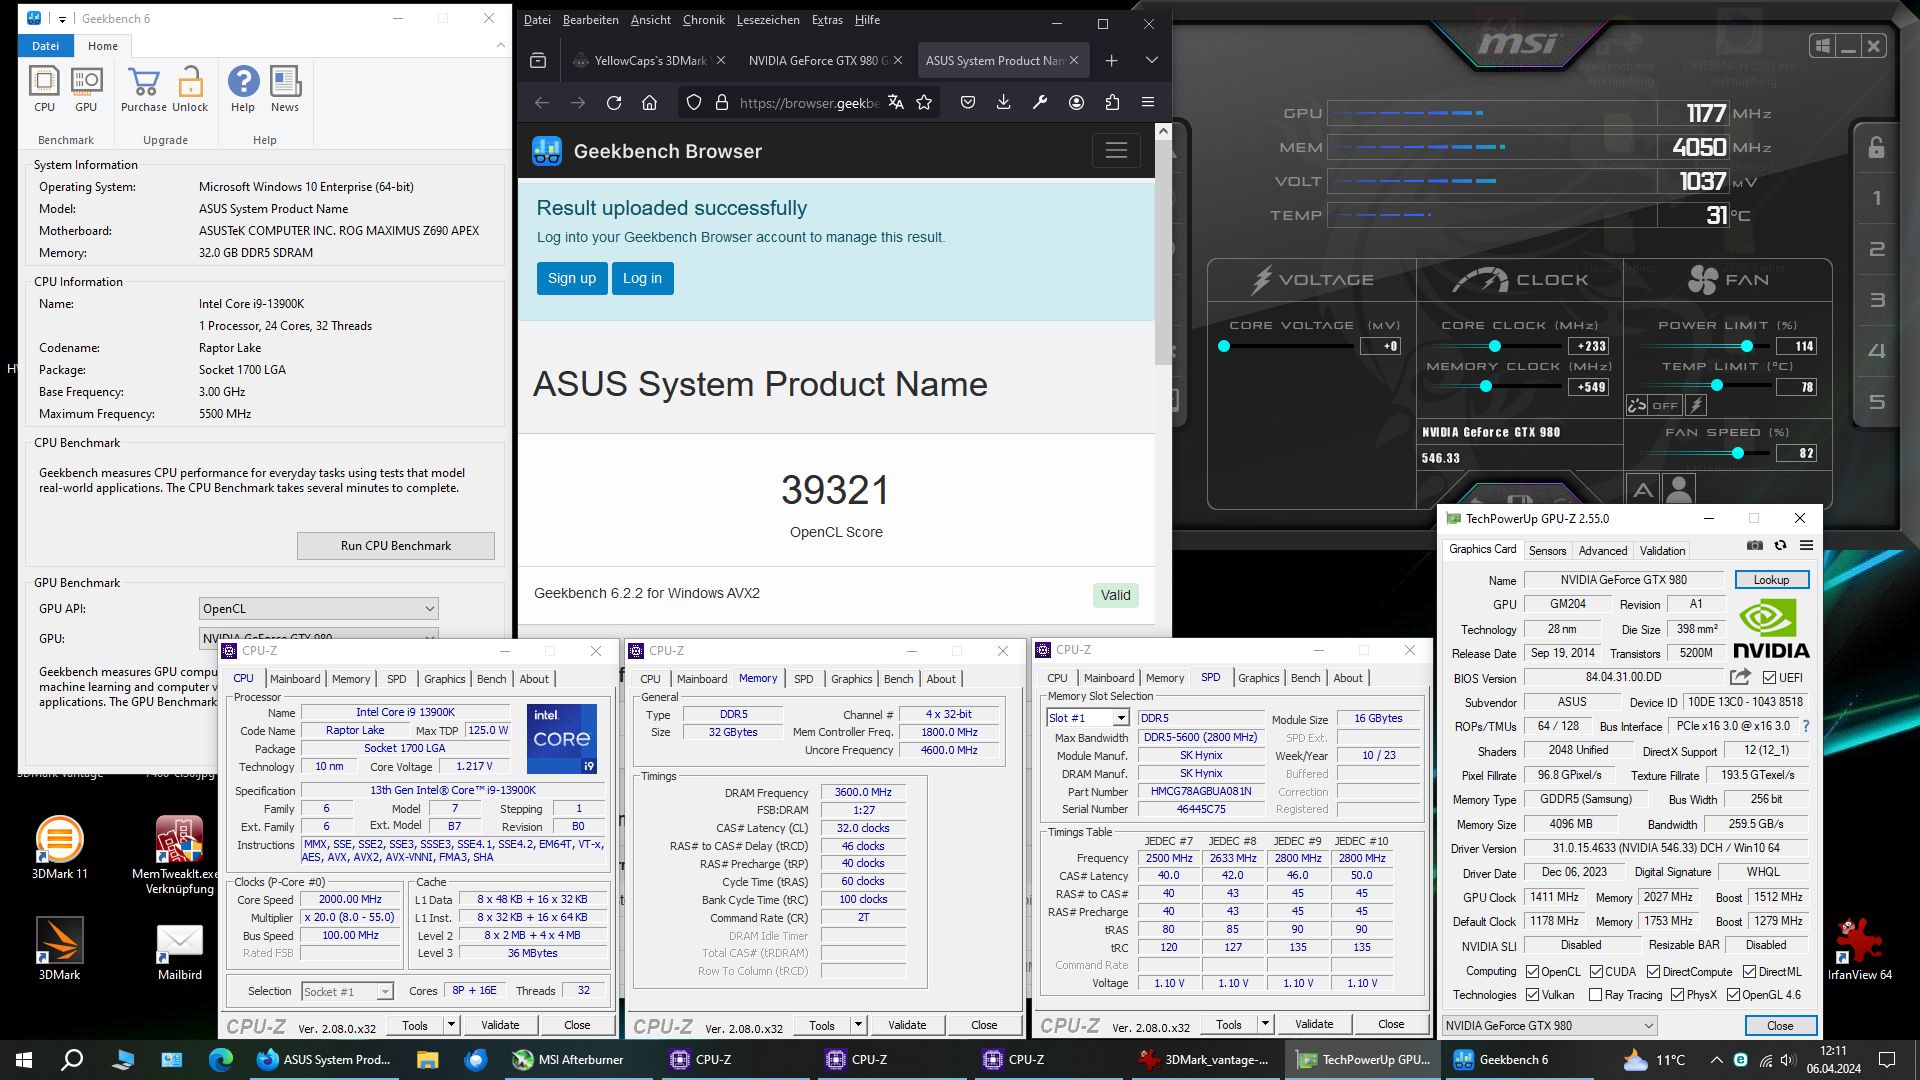
Task: Click Lookup button in GPU-Z
Action: [x=1770, y=580]
